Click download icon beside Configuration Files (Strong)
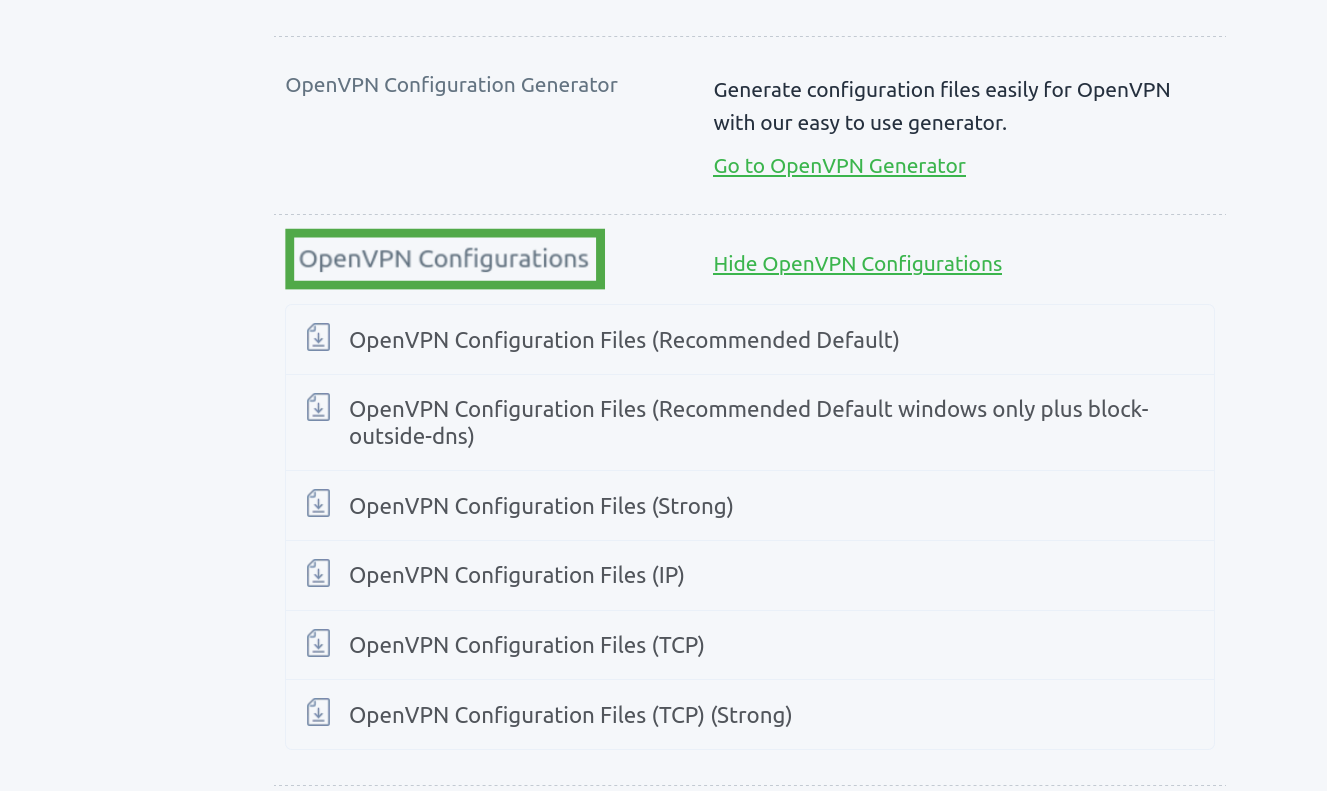Image resolution: width=1327 pixels, height=791 pixels. click(318, 504)
